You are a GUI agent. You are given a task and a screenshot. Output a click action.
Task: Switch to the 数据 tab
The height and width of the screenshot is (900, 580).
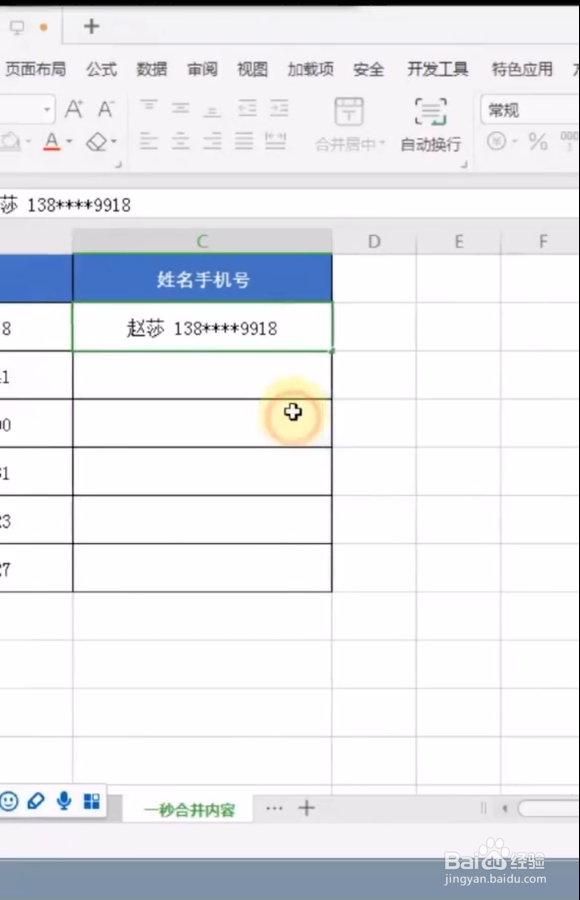click(x=152, y=69)
